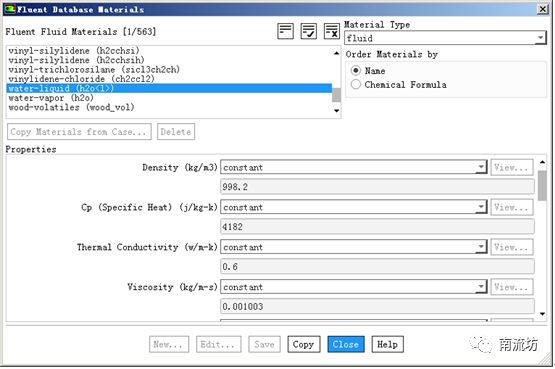Select vinyl-silylidene (h2cchsi) in materials list

pyautogui.click(x=169, y=50)
